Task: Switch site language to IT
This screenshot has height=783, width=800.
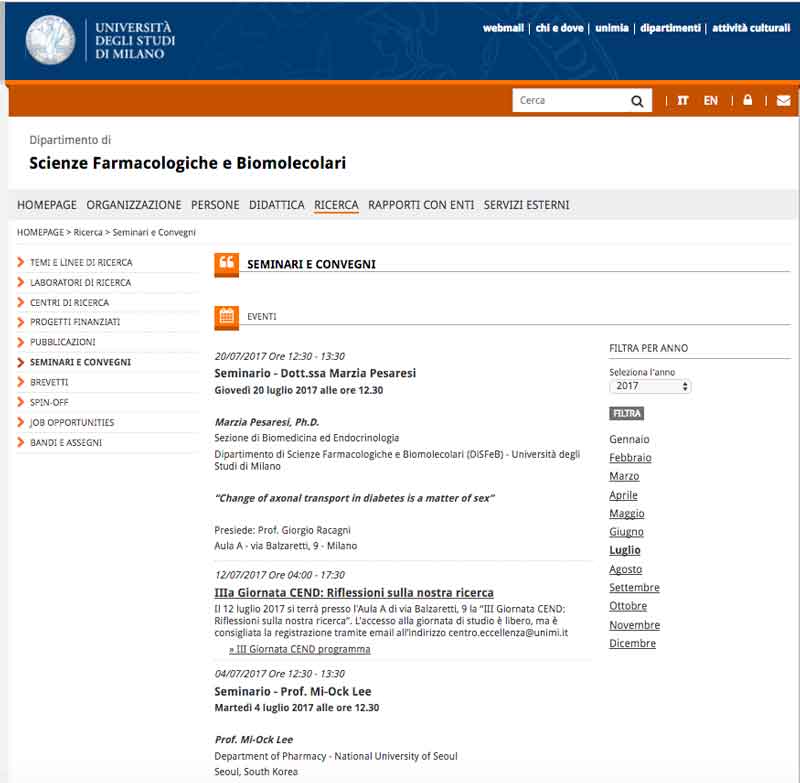Action: pyautogui.click(x=683, y=101)
